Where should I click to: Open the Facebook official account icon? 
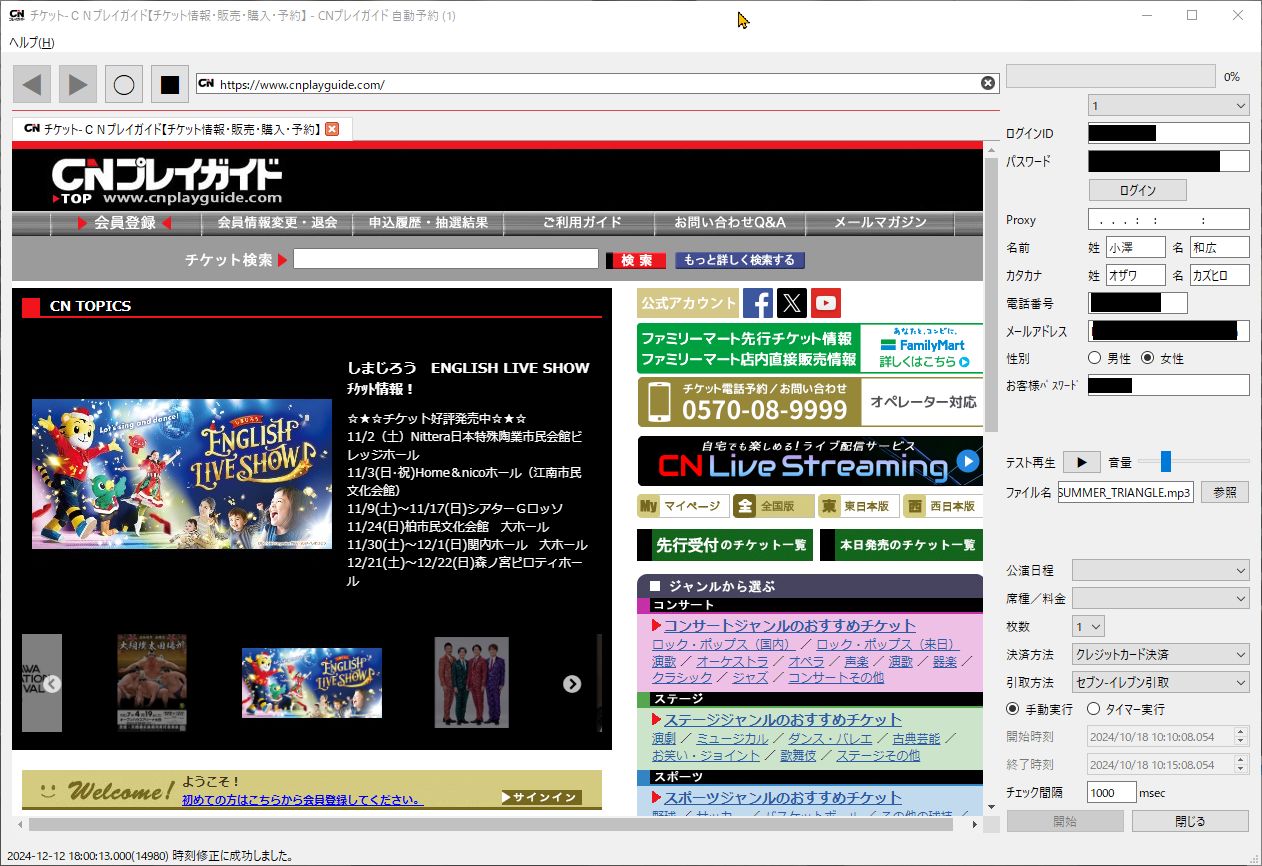[758, 303]
